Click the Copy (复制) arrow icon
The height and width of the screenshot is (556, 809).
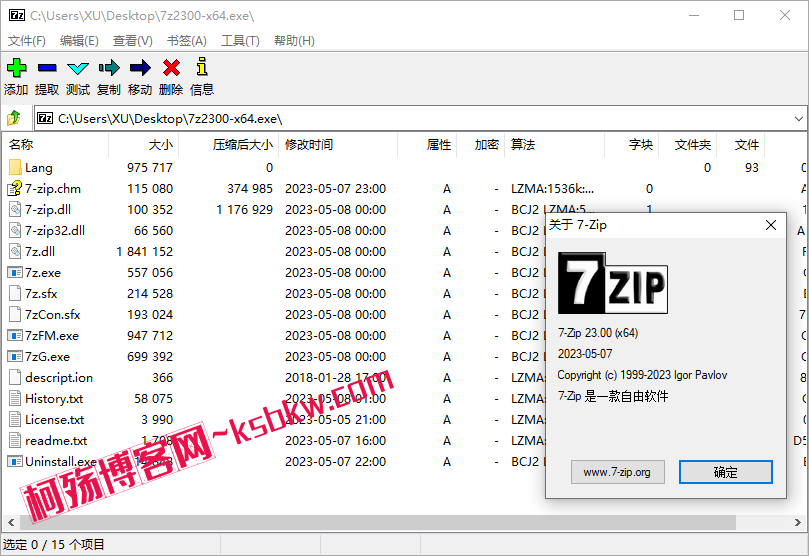pyautogui.click(x=109, y=68)
